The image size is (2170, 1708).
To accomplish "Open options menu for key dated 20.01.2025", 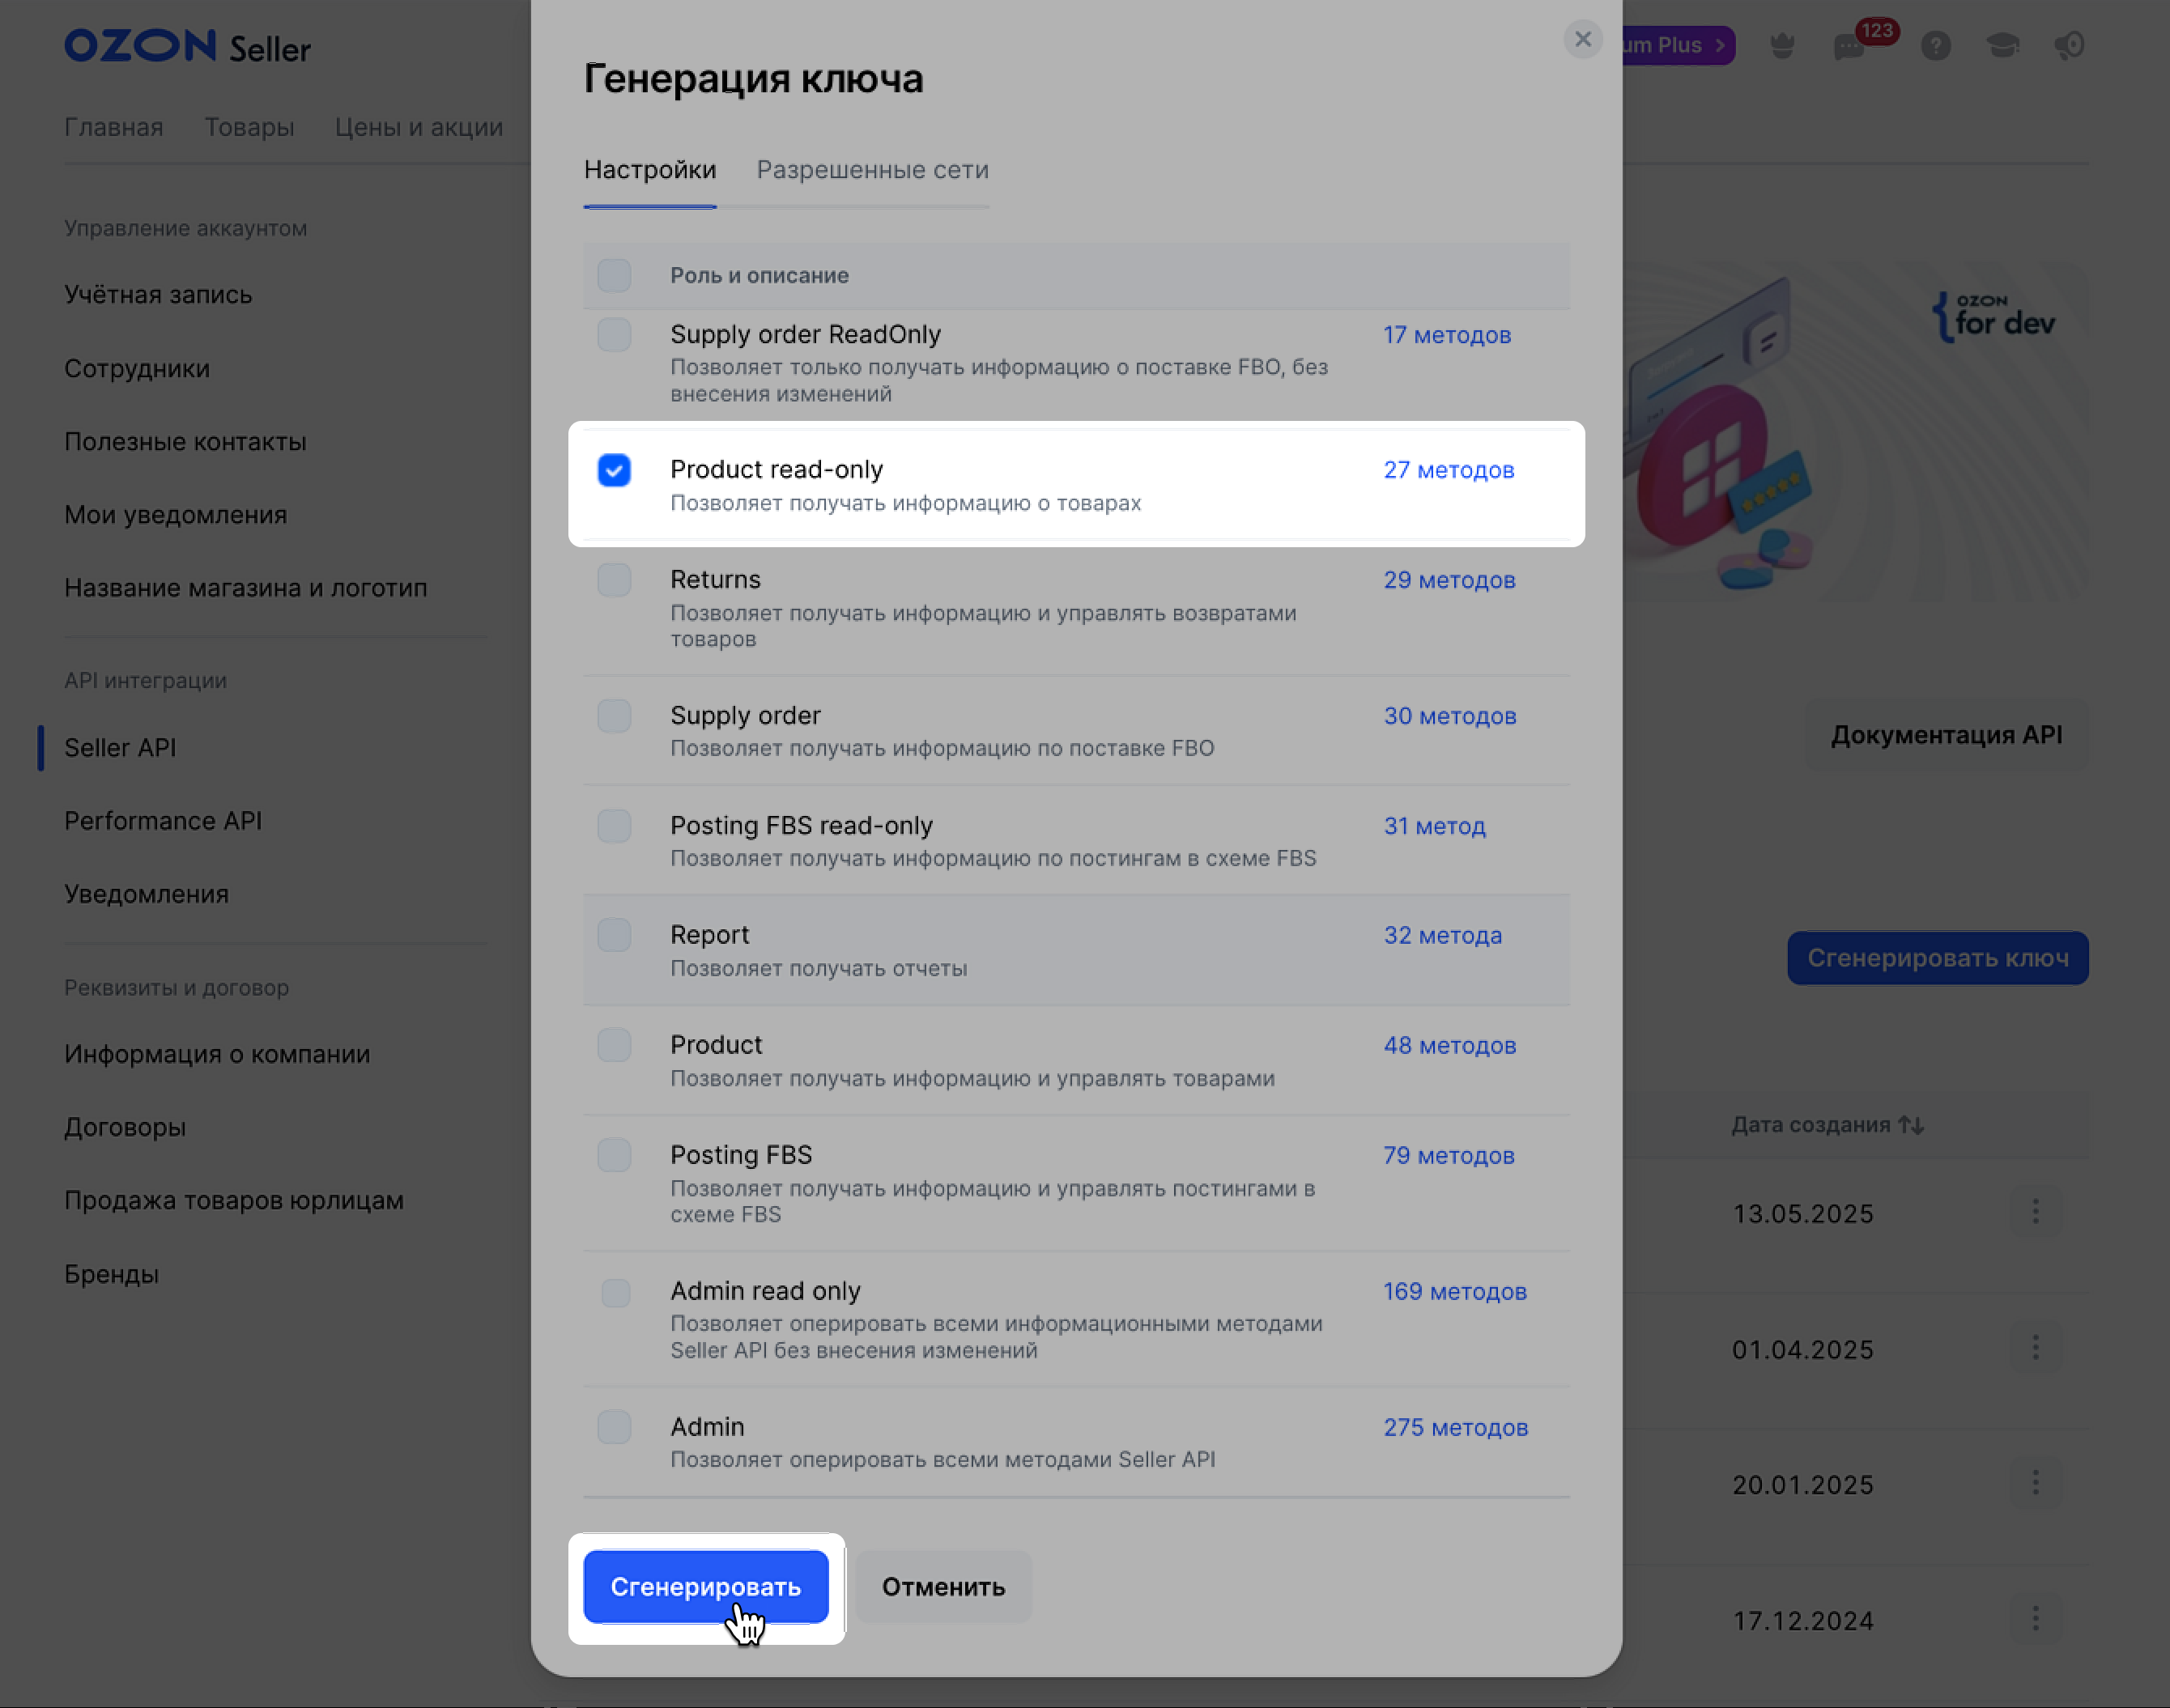I will tap(2035, 1484).
